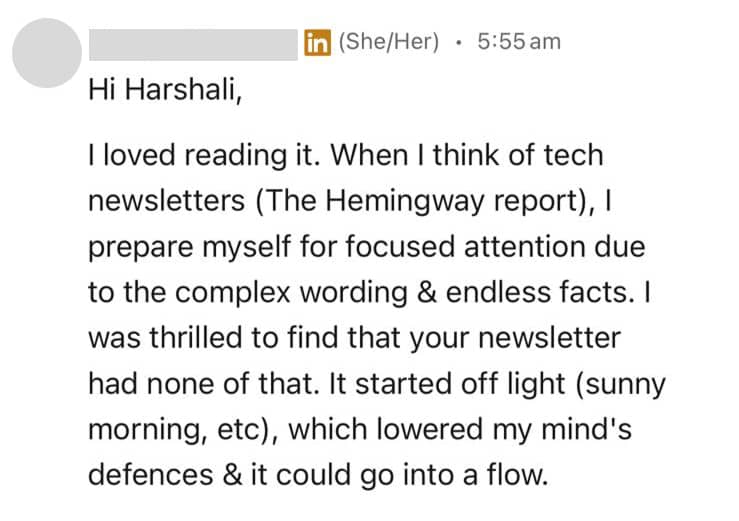
Task: Click the word "newsletters" in the message
Action: (x=167, y=201)
